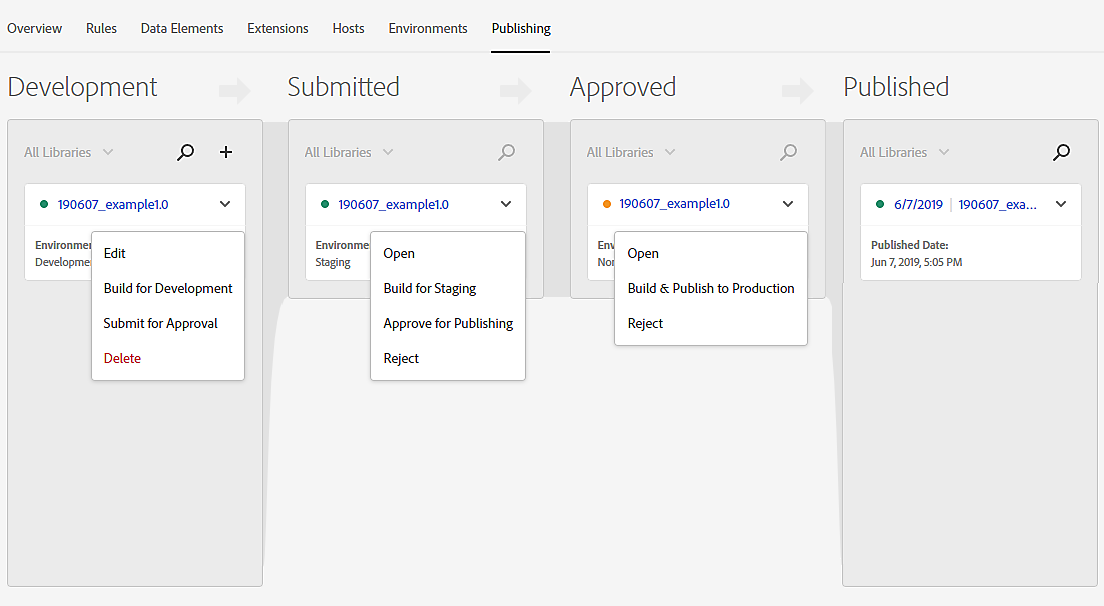Expand chevron on Submitted 190607_example1.0 card

(506, 204)
